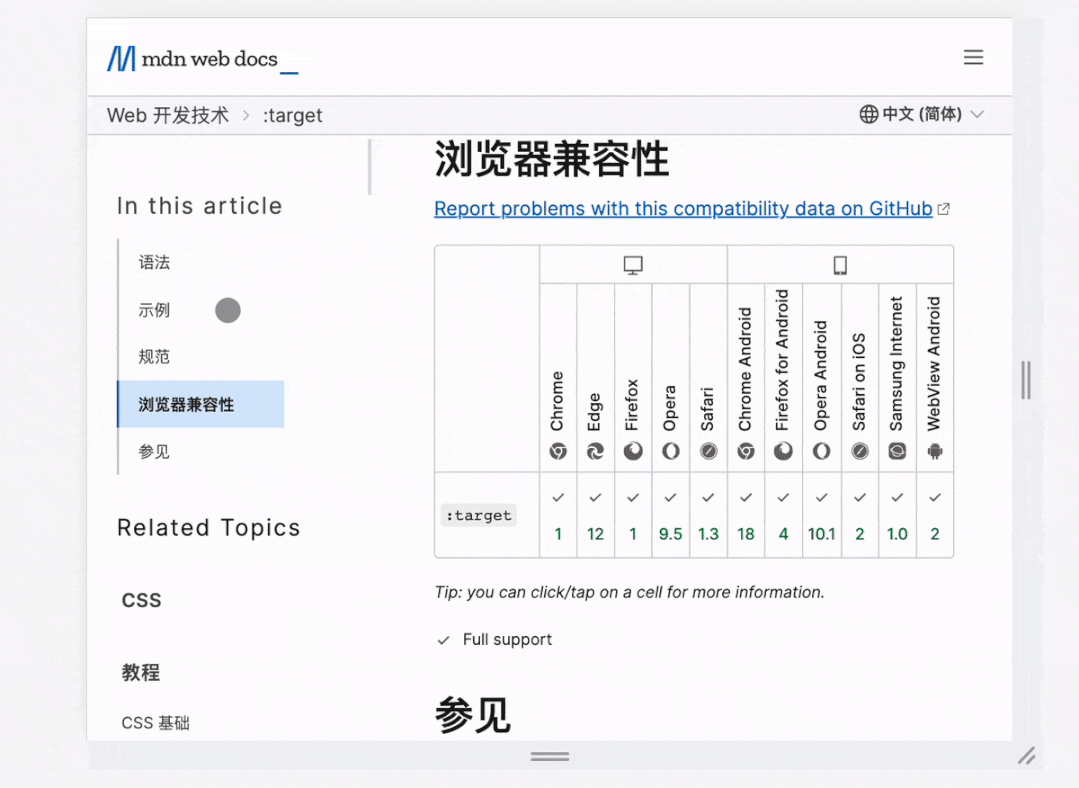
Task: Select the Edge browser icon
Action: pos(595,451)
